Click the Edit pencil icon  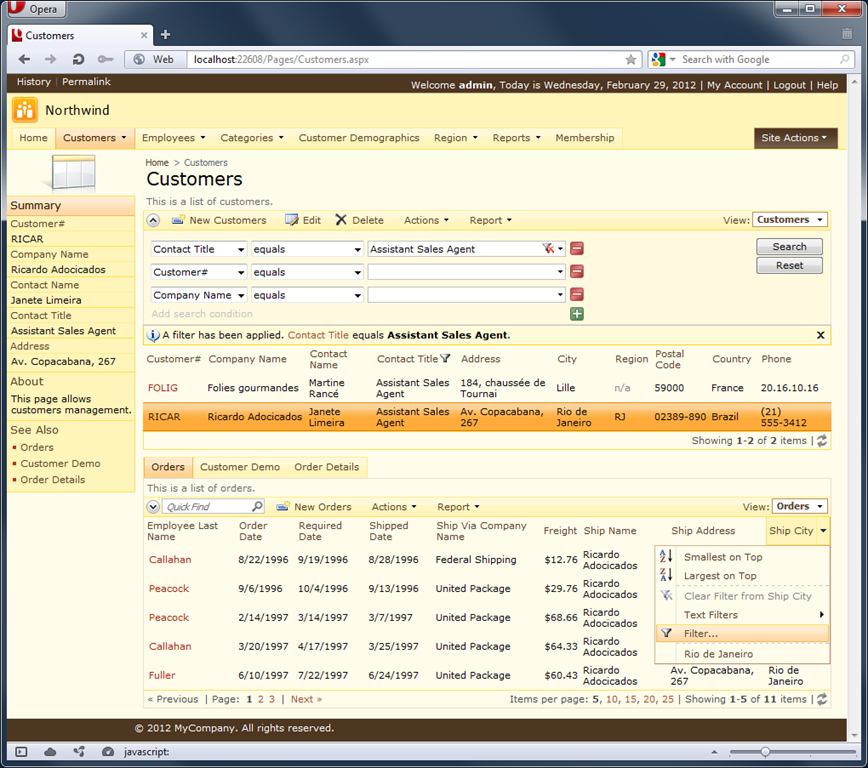coord(292,220)
